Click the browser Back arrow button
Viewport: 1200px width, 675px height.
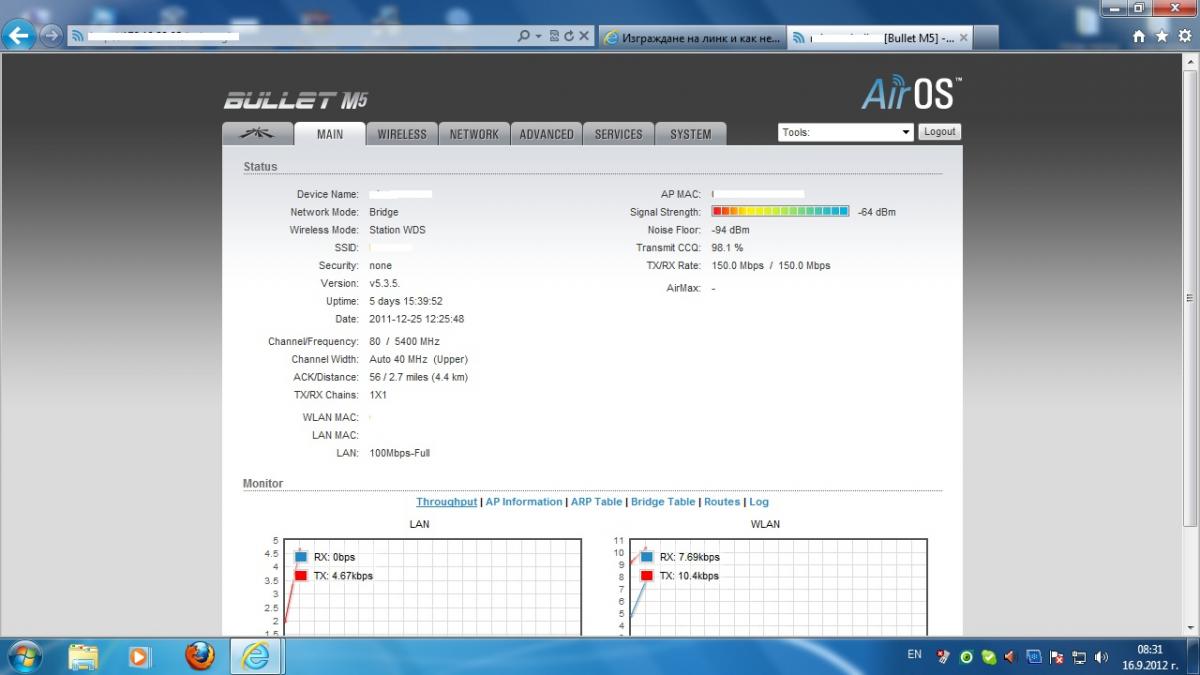[x=20, y=36]
